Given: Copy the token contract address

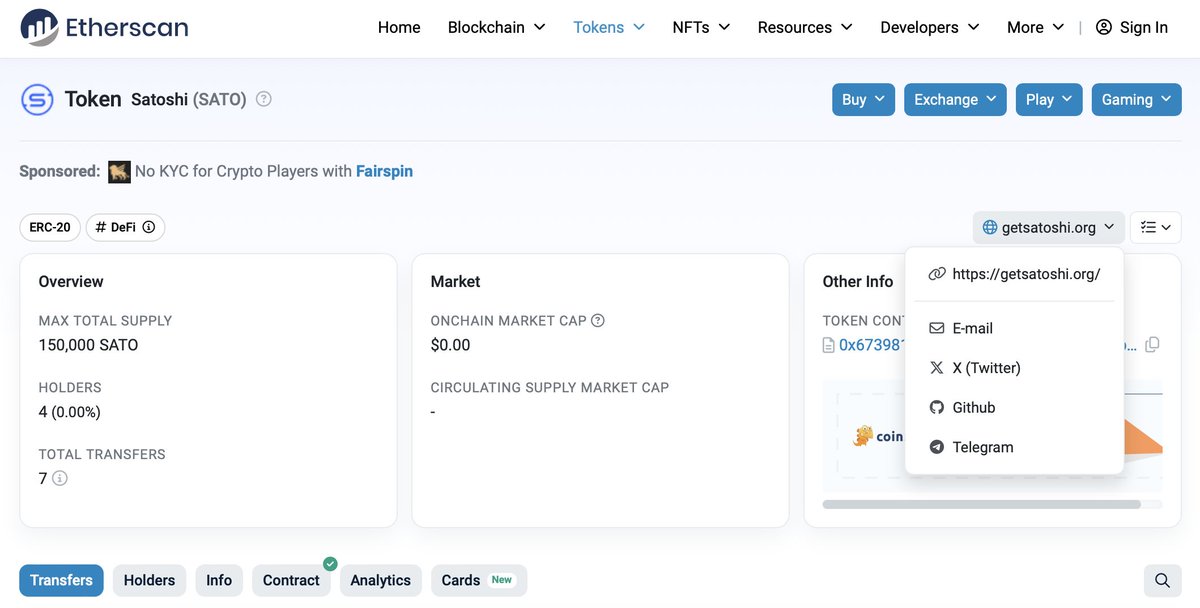Looking at the screenshot, I should (1151, 344).
